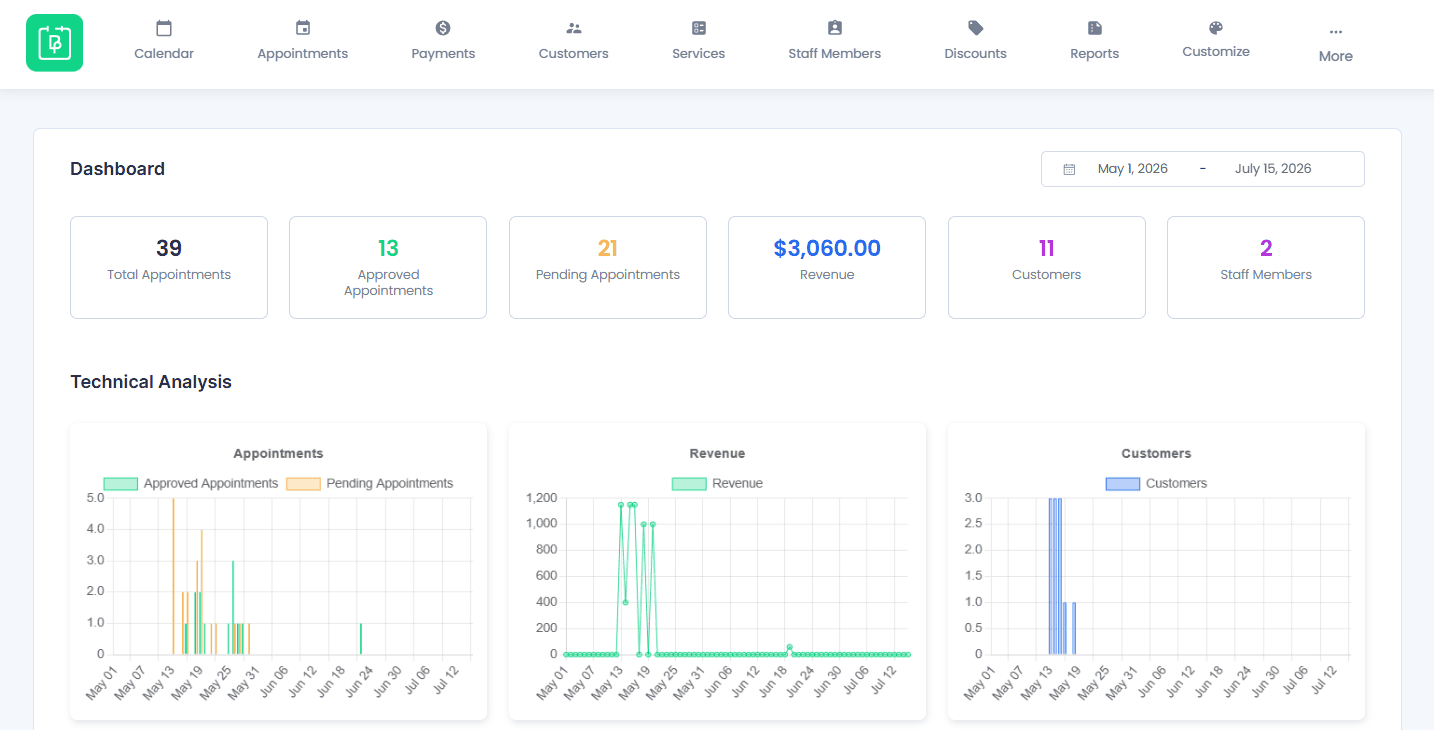
Task: Click the Reports document icon
Action: coord(1095,28)
